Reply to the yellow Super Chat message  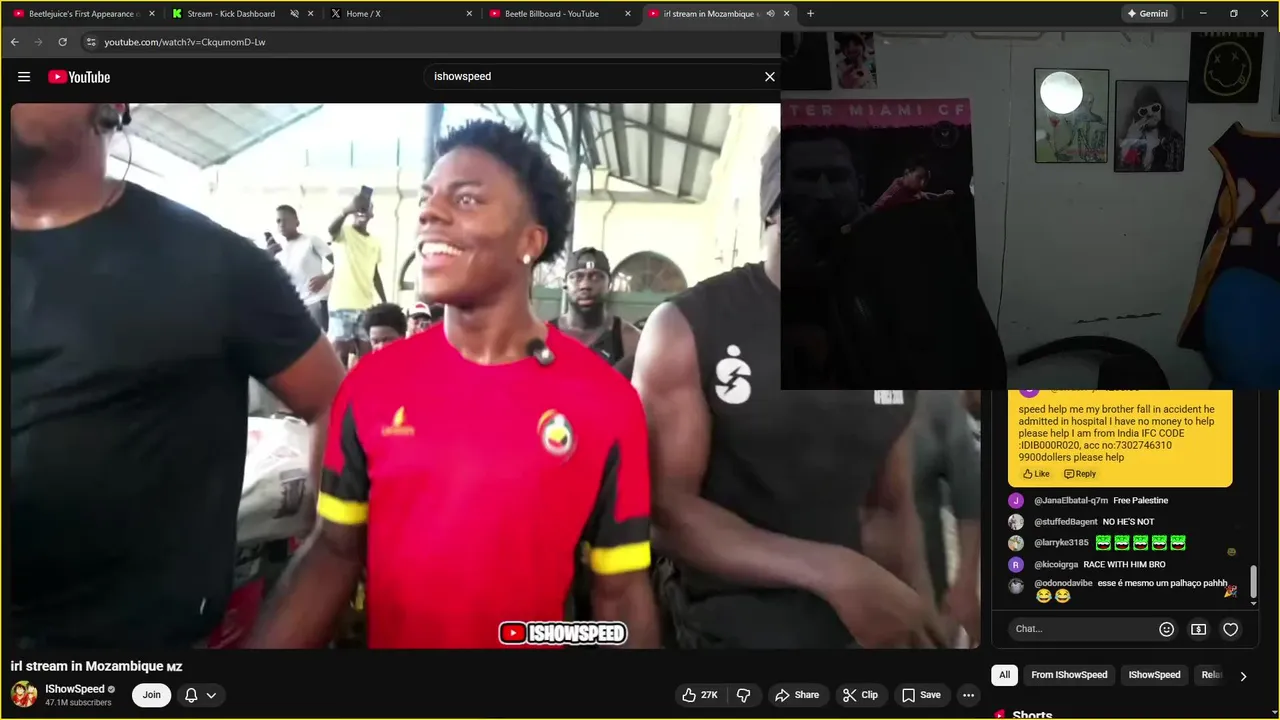1080,474
